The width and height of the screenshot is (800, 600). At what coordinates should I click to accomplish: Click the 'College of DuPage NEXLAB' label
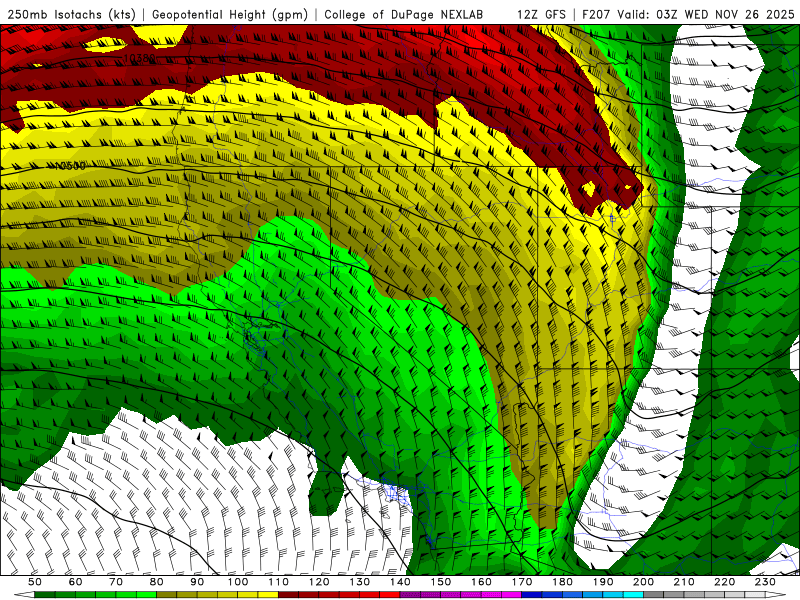[x=404, y=14]
